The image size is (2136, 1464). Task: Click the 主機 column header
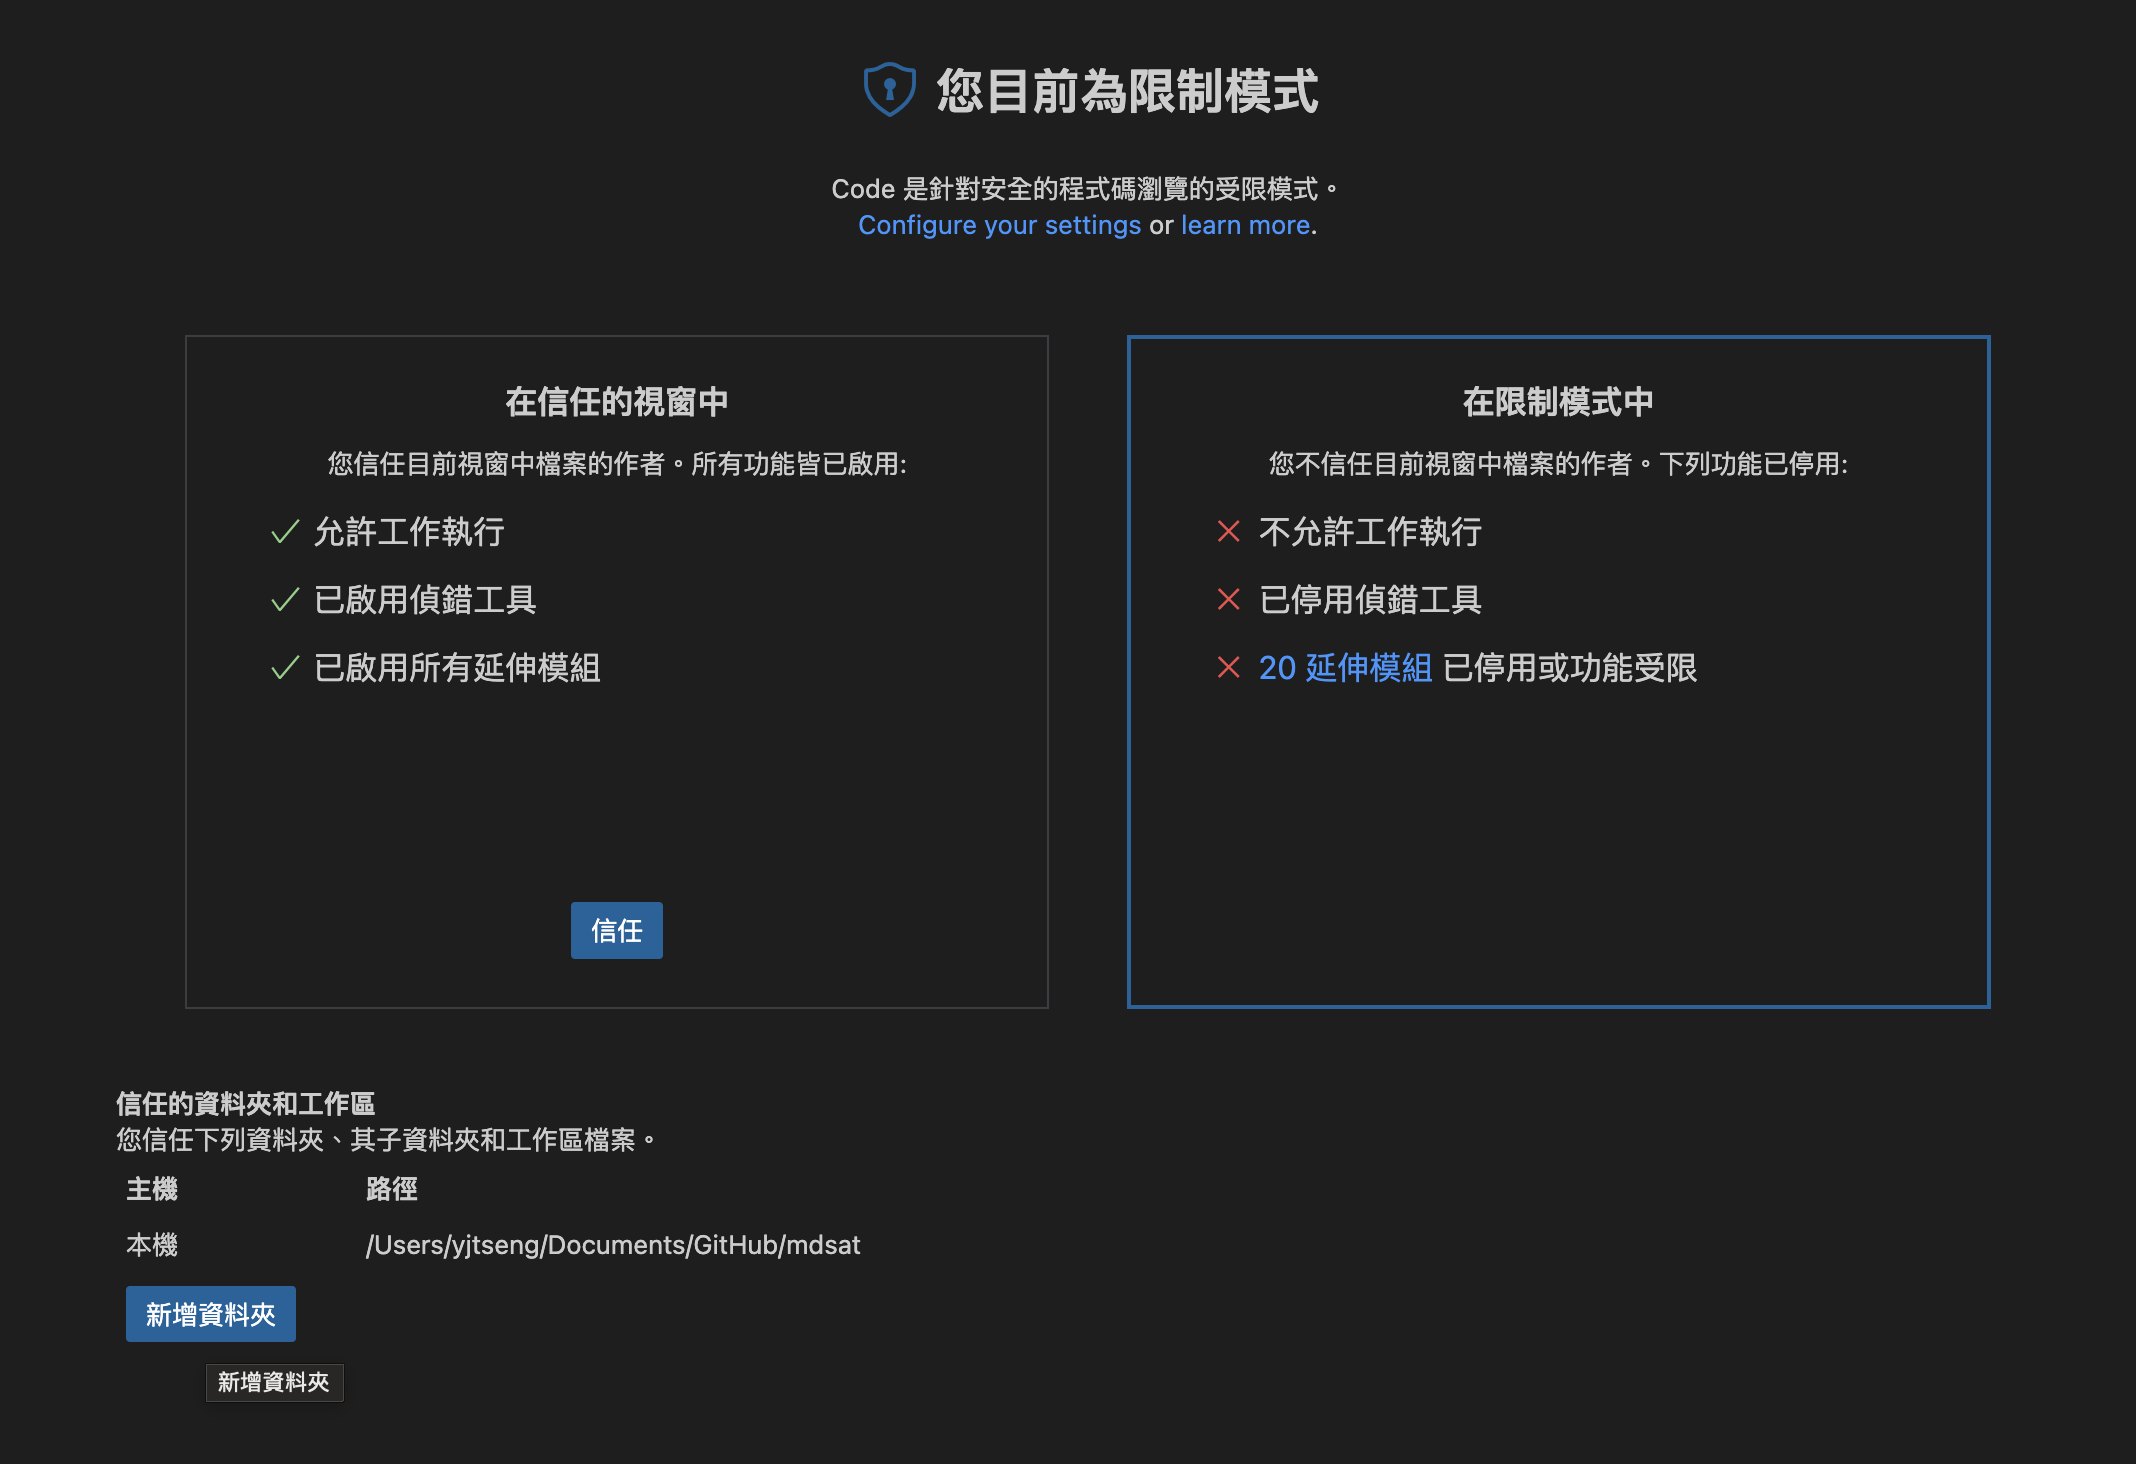click(152, 1189)
